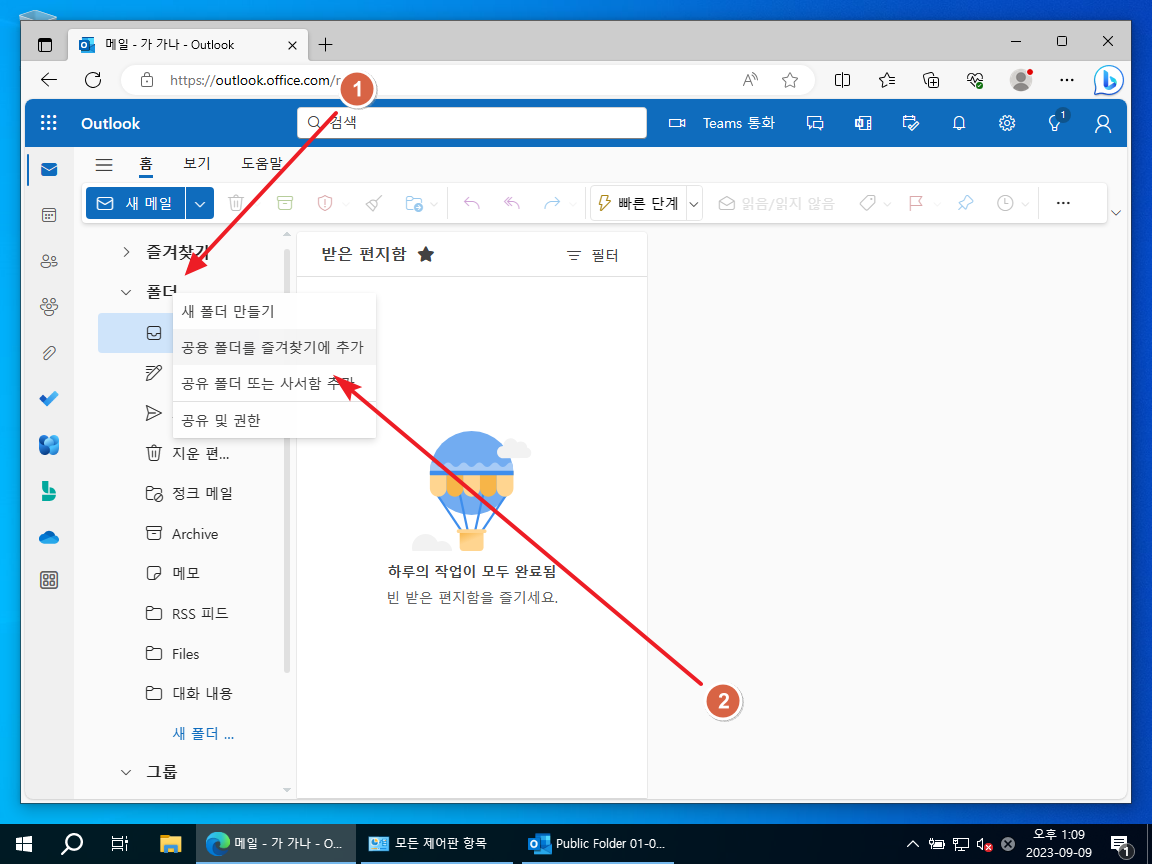The width and height of the screenshot is (1152, 864).
Task: Click the report shield icon in ribbon
Action: (325, 203)
